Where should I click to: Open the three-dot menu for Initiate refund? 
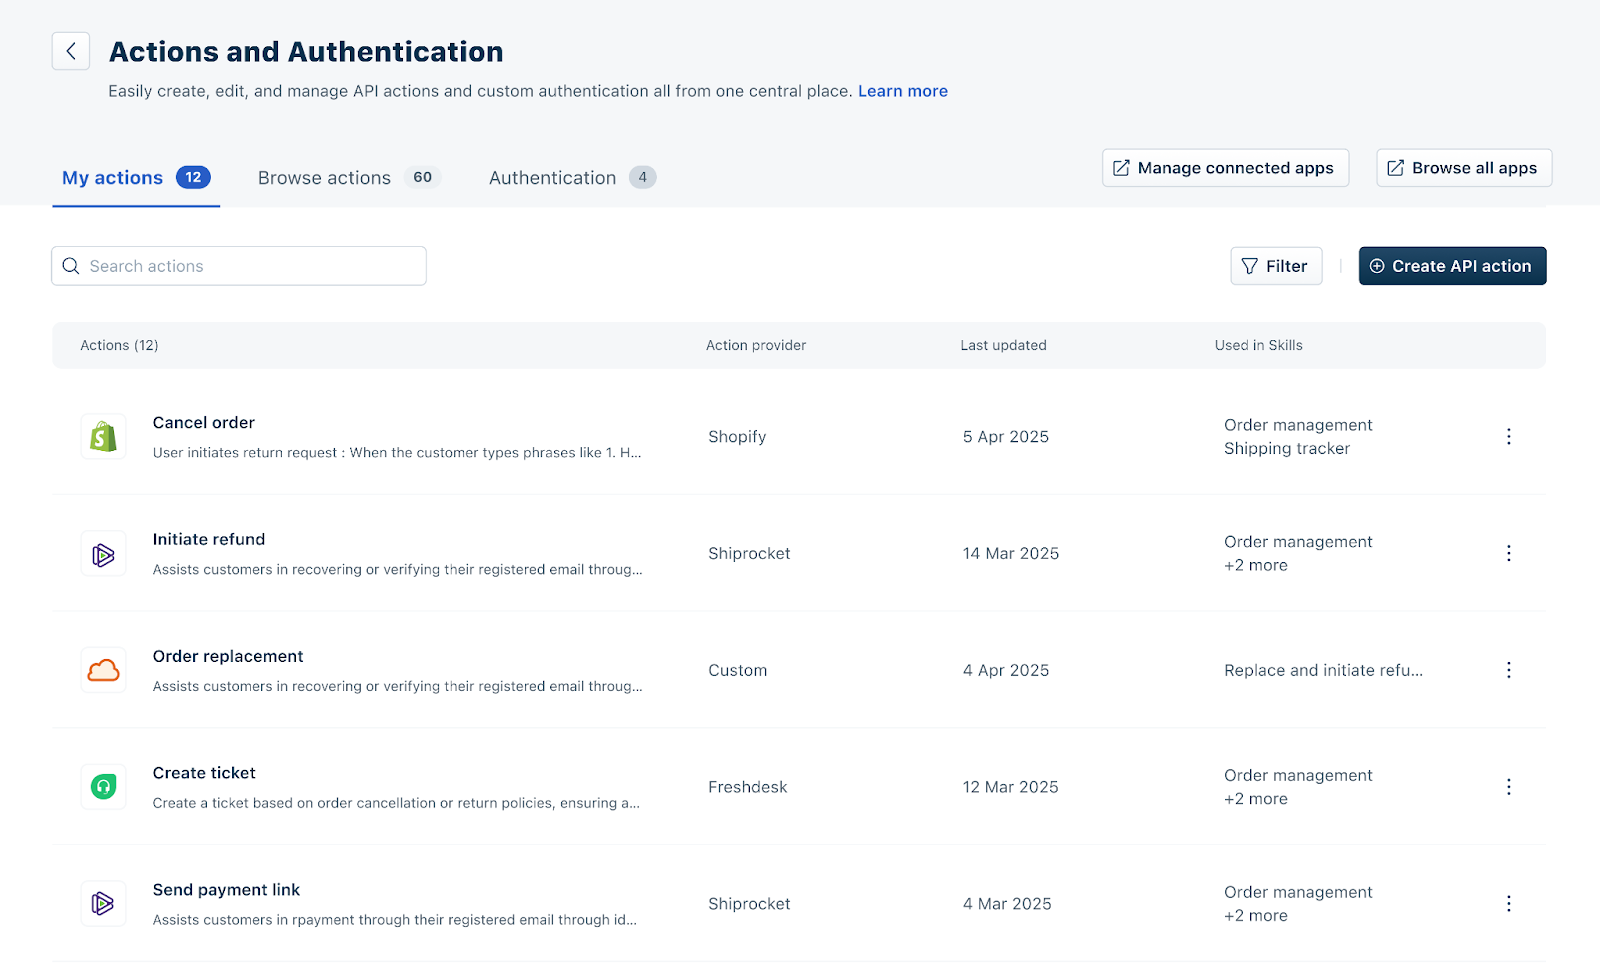1508,554
